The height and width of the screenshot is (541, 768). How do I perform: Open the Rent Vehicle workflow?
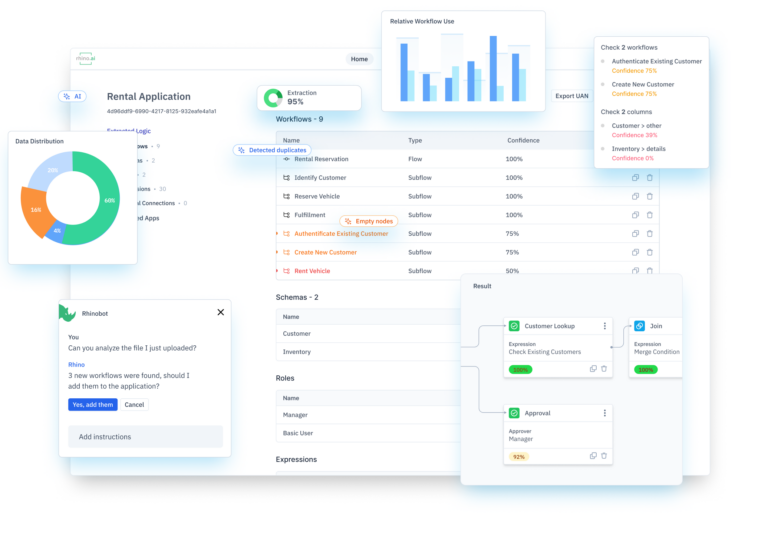click(x=312, y=271)
